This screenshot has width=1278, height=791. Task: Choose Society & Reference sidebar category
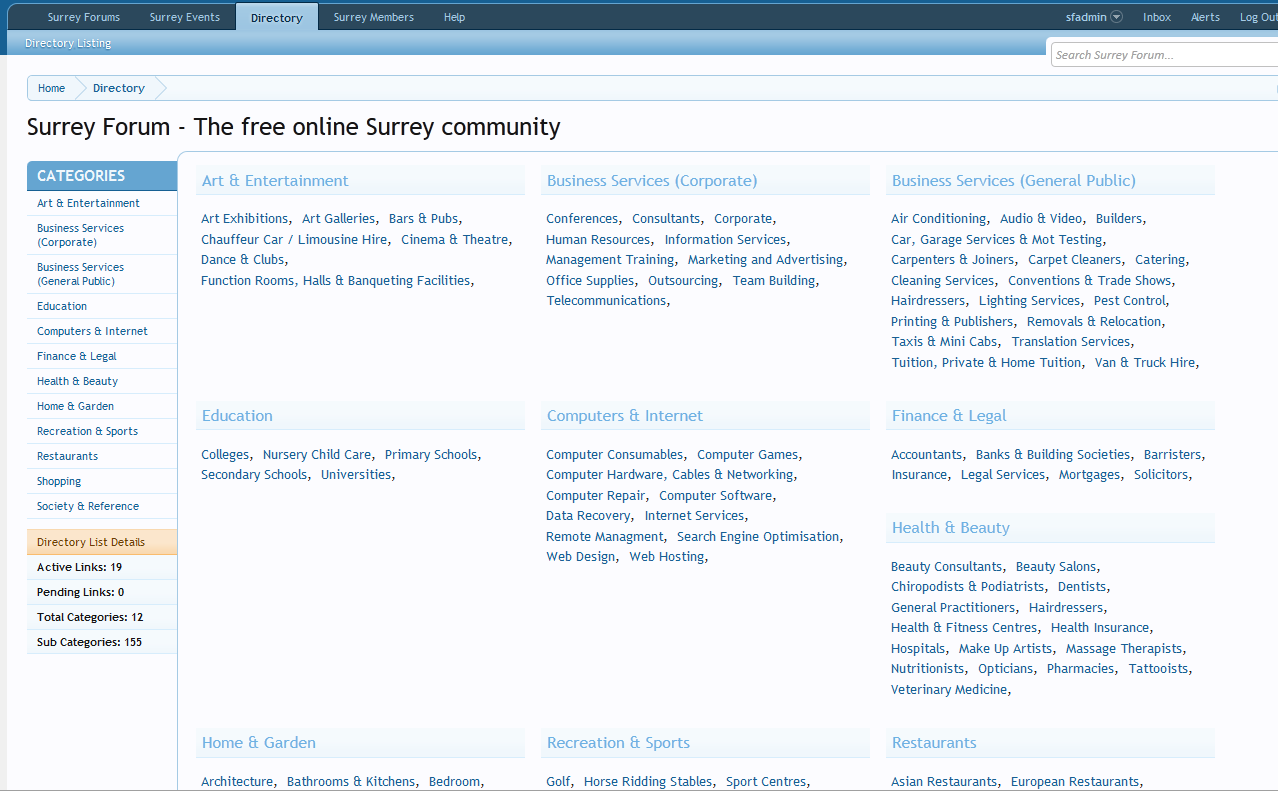(88, 506)
